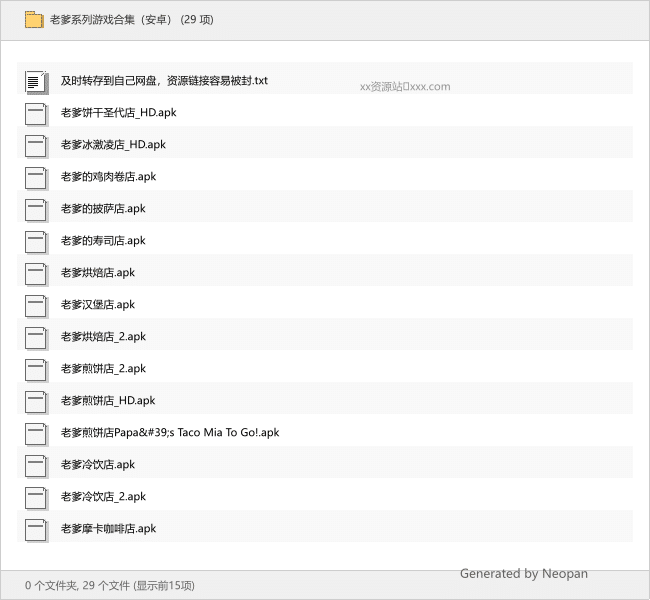Open the 老爹烘焙店.apk file name
The image size is (650, 600).
(98, 273)
